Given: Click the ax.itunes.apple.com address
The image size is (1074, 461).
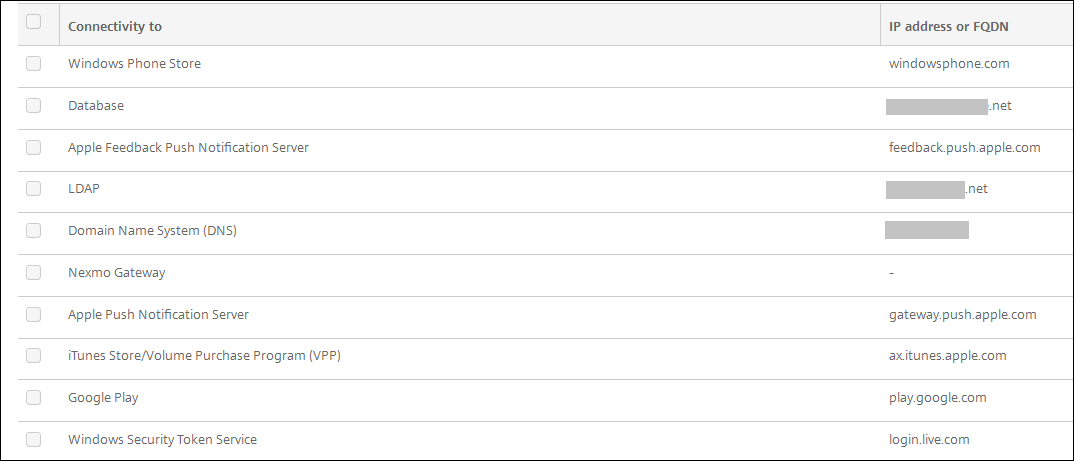Looking at the screenshot, I should 947,356.
